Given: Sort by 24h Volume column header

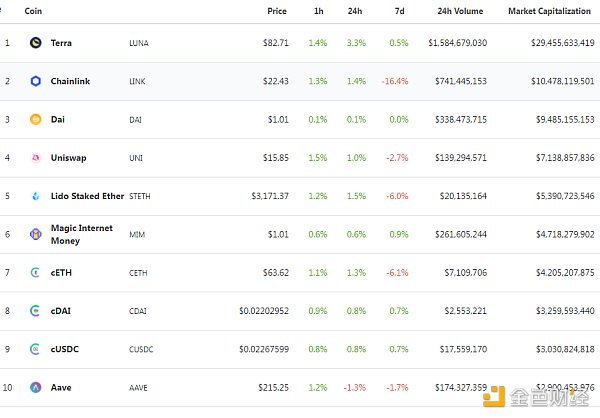Looking at the screenshot, I should (x=462, y=11).
